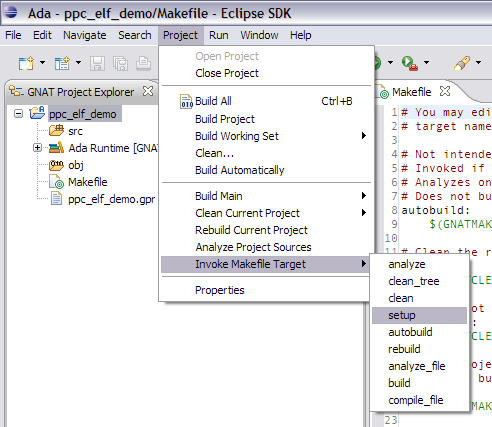Expand the Ada Runtime tree node

(x=37, y=148)
